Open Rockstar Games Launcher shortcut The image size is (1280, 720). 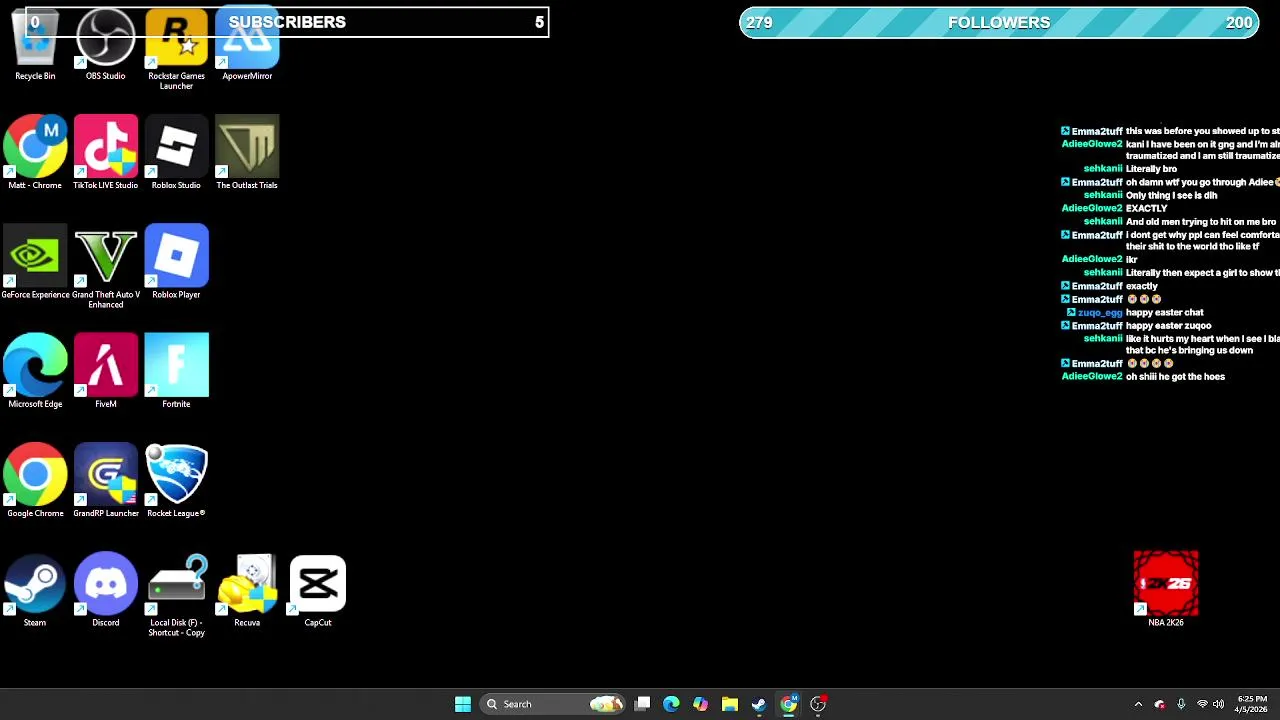176,48
